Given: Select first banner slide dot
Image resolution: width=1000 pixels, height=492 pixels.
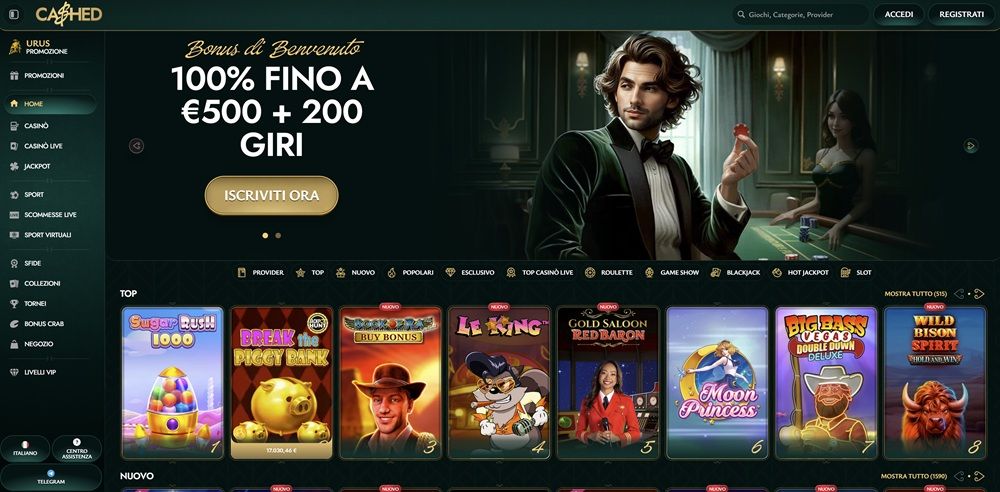Looking at the screenshot, I should coord(265,235).
